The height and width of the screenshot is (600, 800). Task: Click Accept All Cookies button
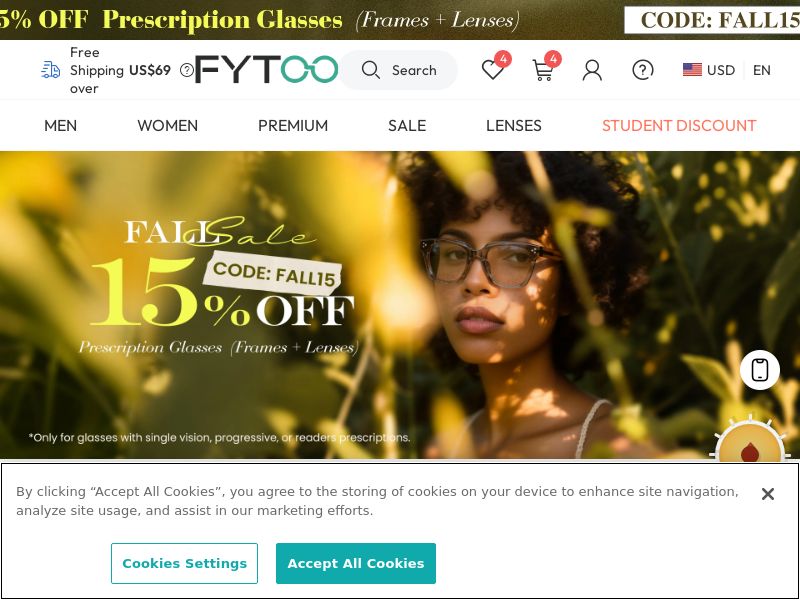[356, 563]
